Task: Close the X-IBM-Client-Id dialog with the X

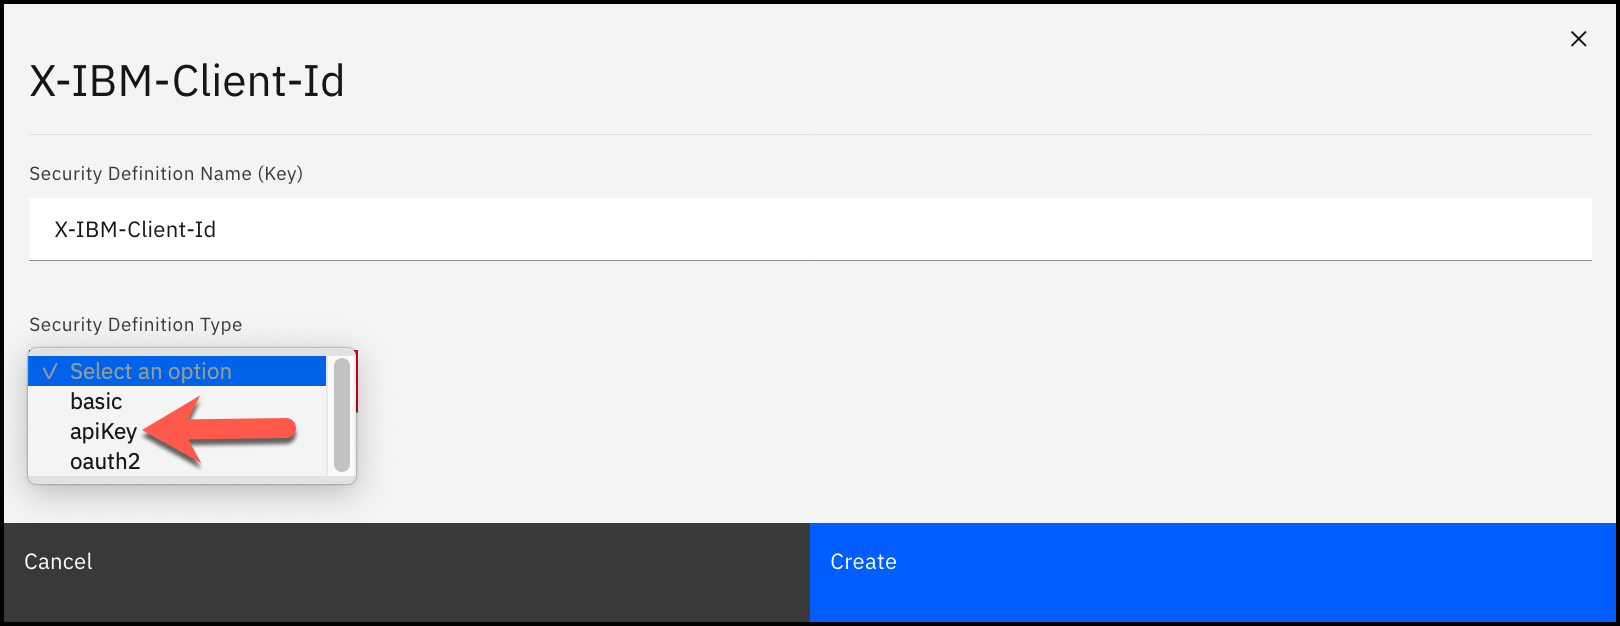Action: [x=1578, y=39]
